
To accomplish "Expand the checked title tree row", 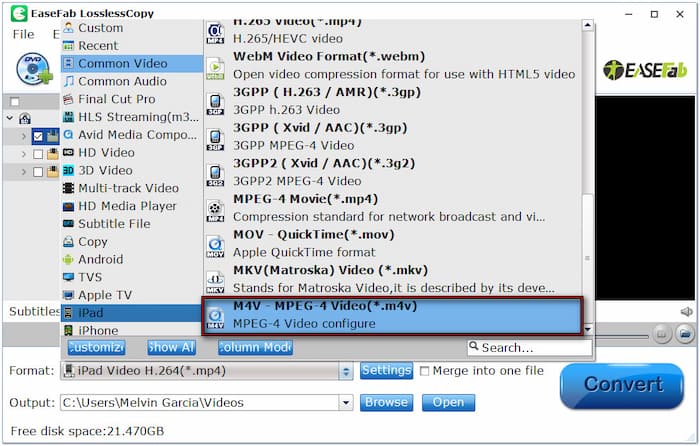I will [x=24, y=136].
